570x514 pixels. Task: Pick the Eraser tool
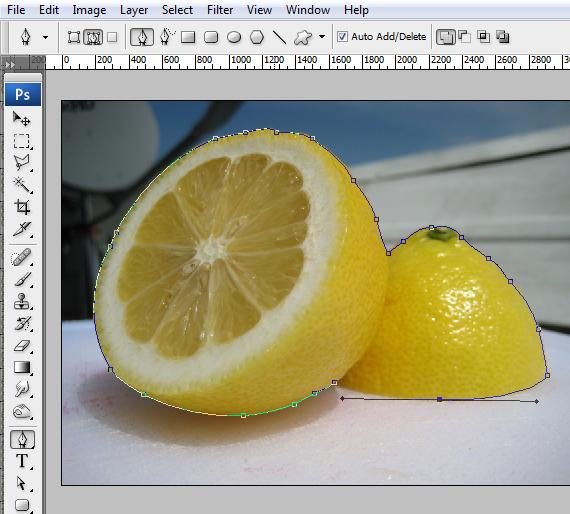click(x=22, y=346)
